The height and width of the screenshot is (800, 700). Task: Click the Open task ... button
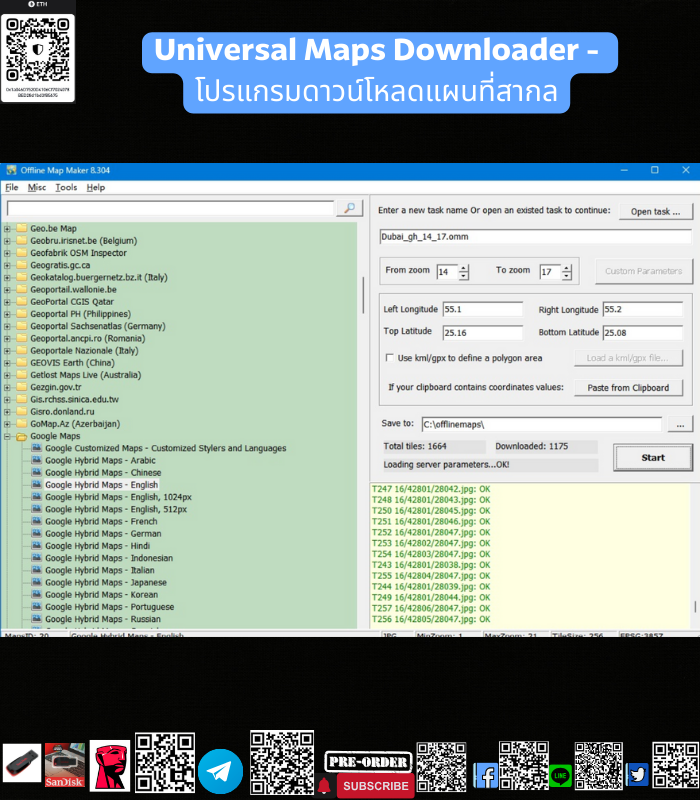click(x=656, y=212)
